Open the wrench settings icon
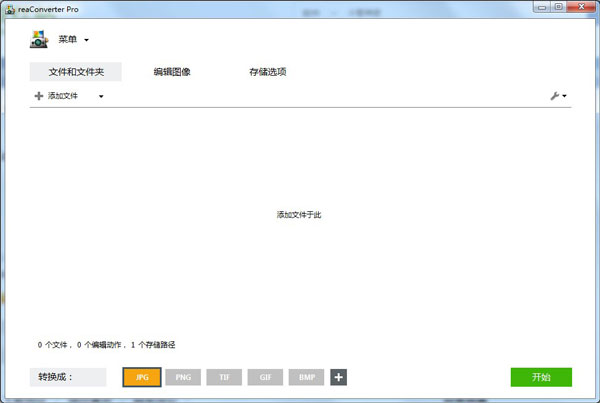The image size is (600, 403). 554,96
